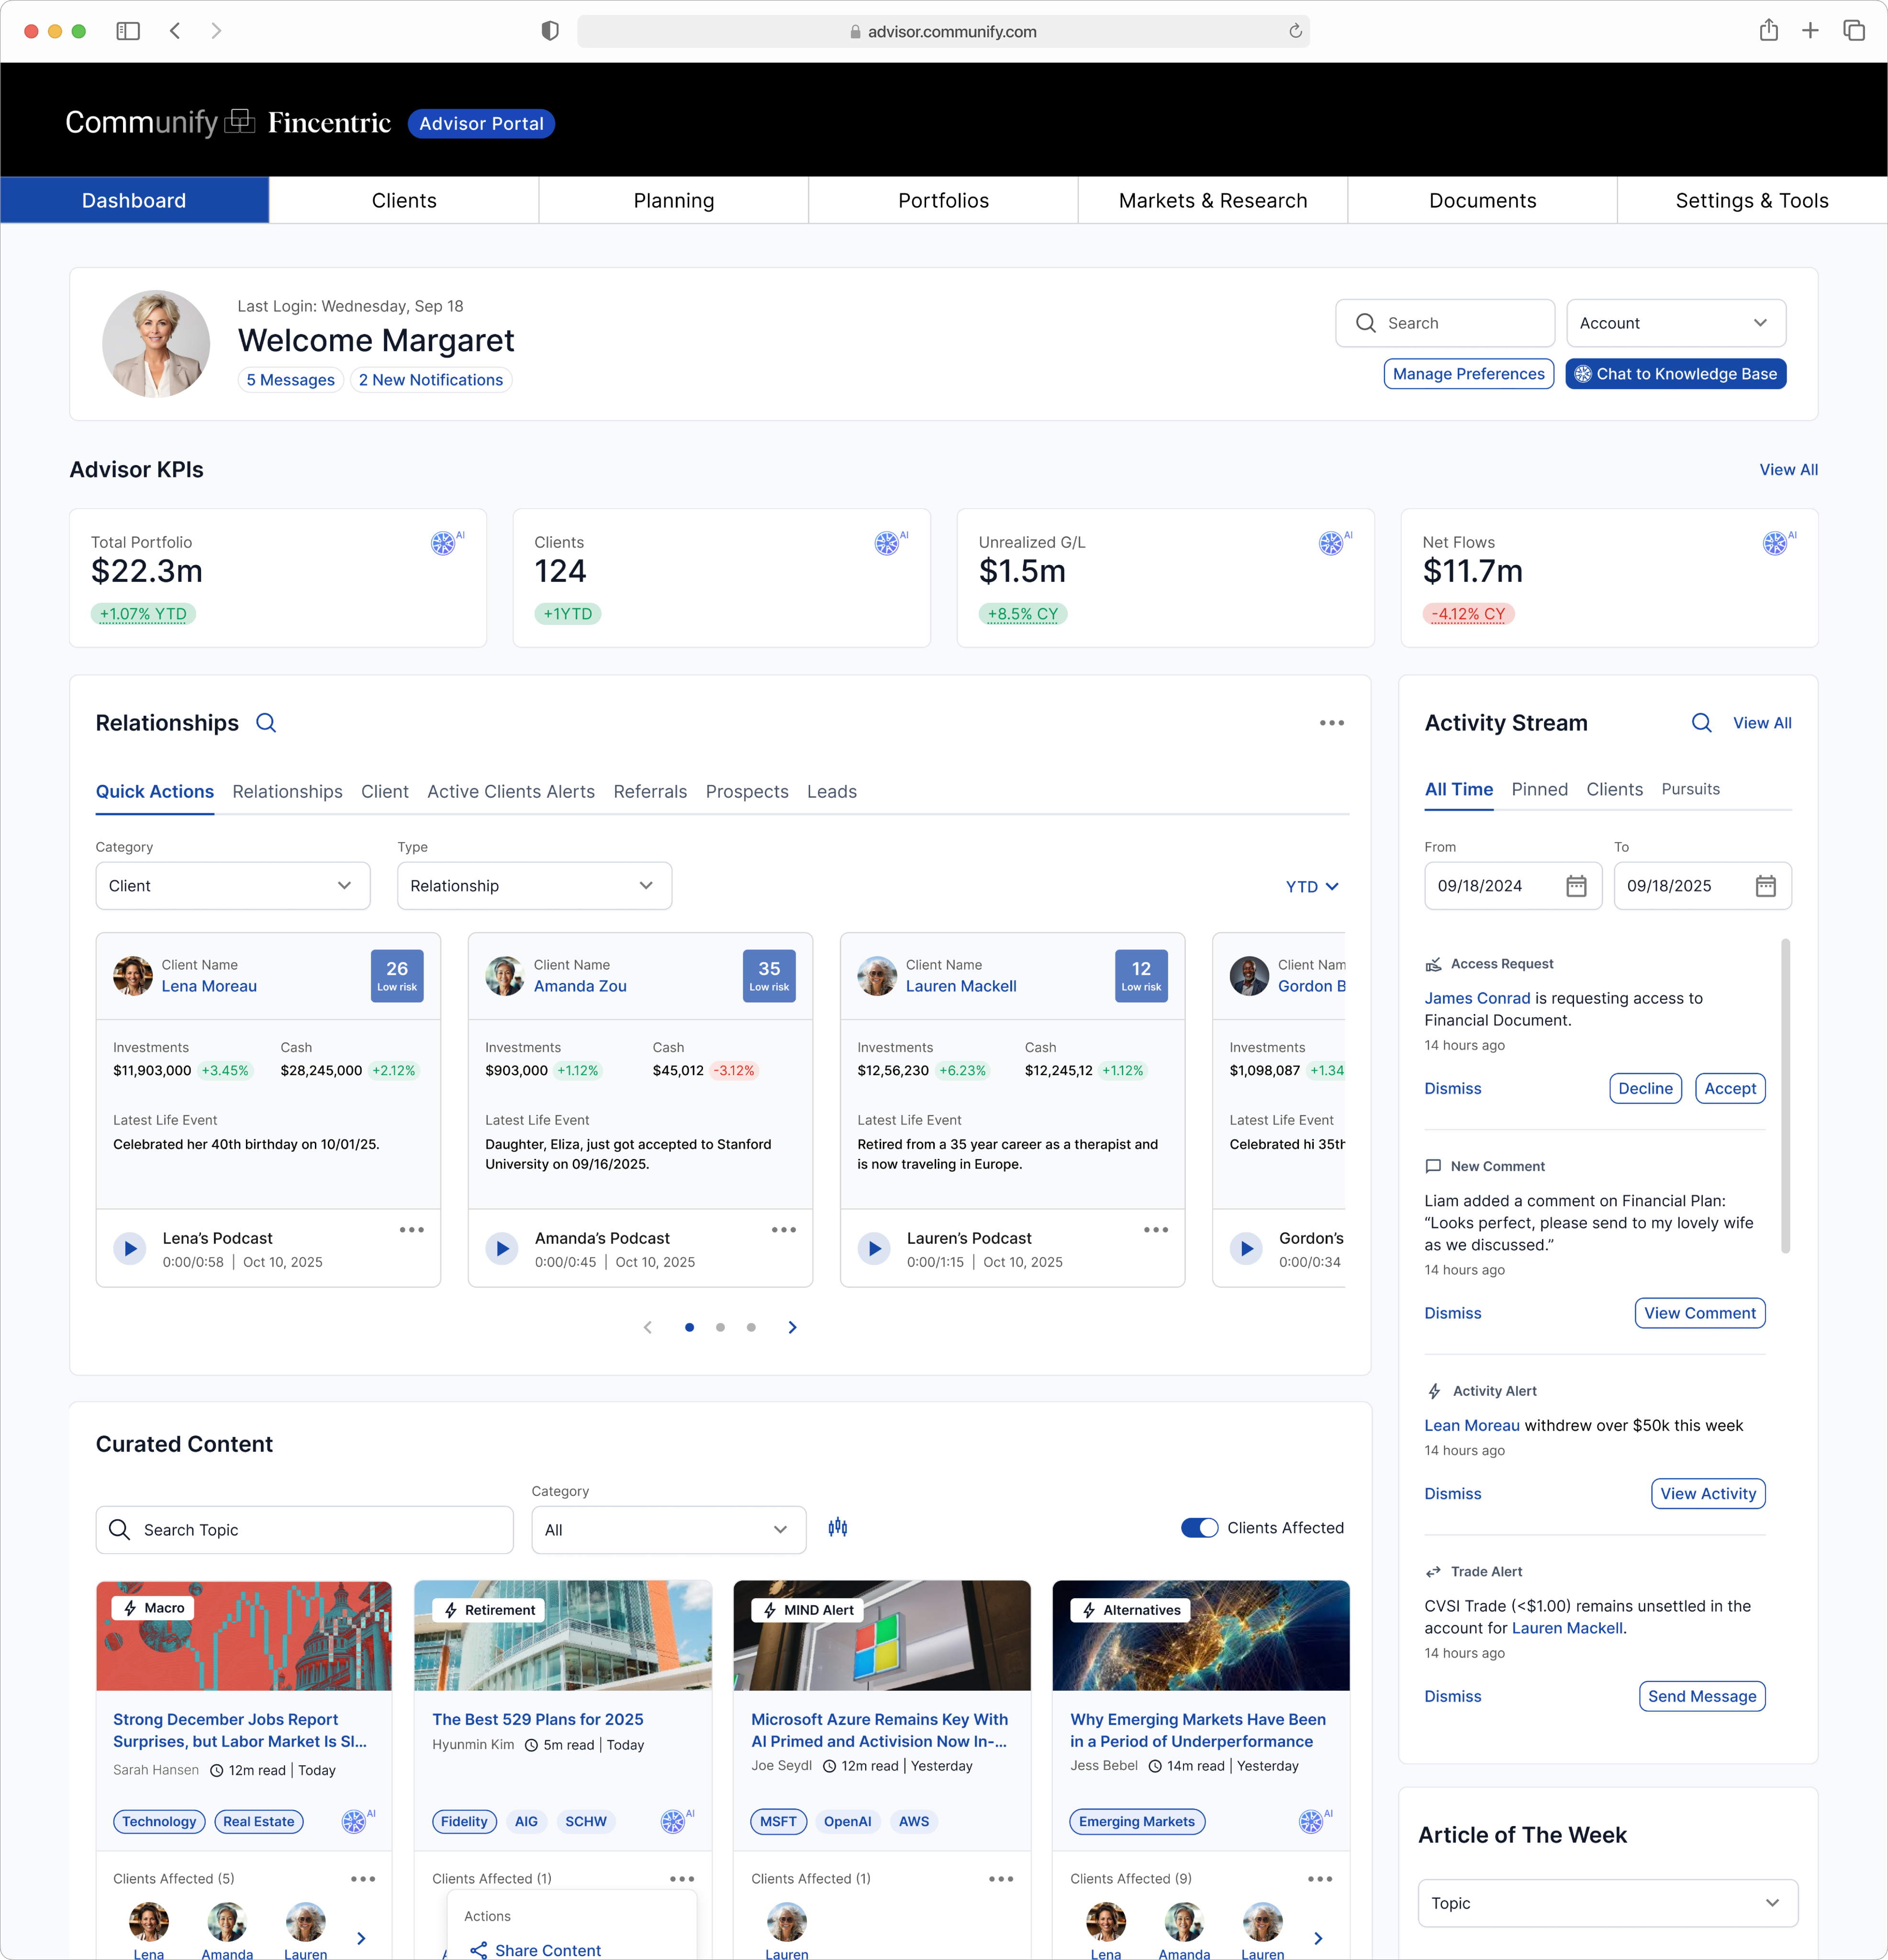Click the Activity Stream search icon
This screenshot has height=1960, width=1888.
click(1701, 723)
